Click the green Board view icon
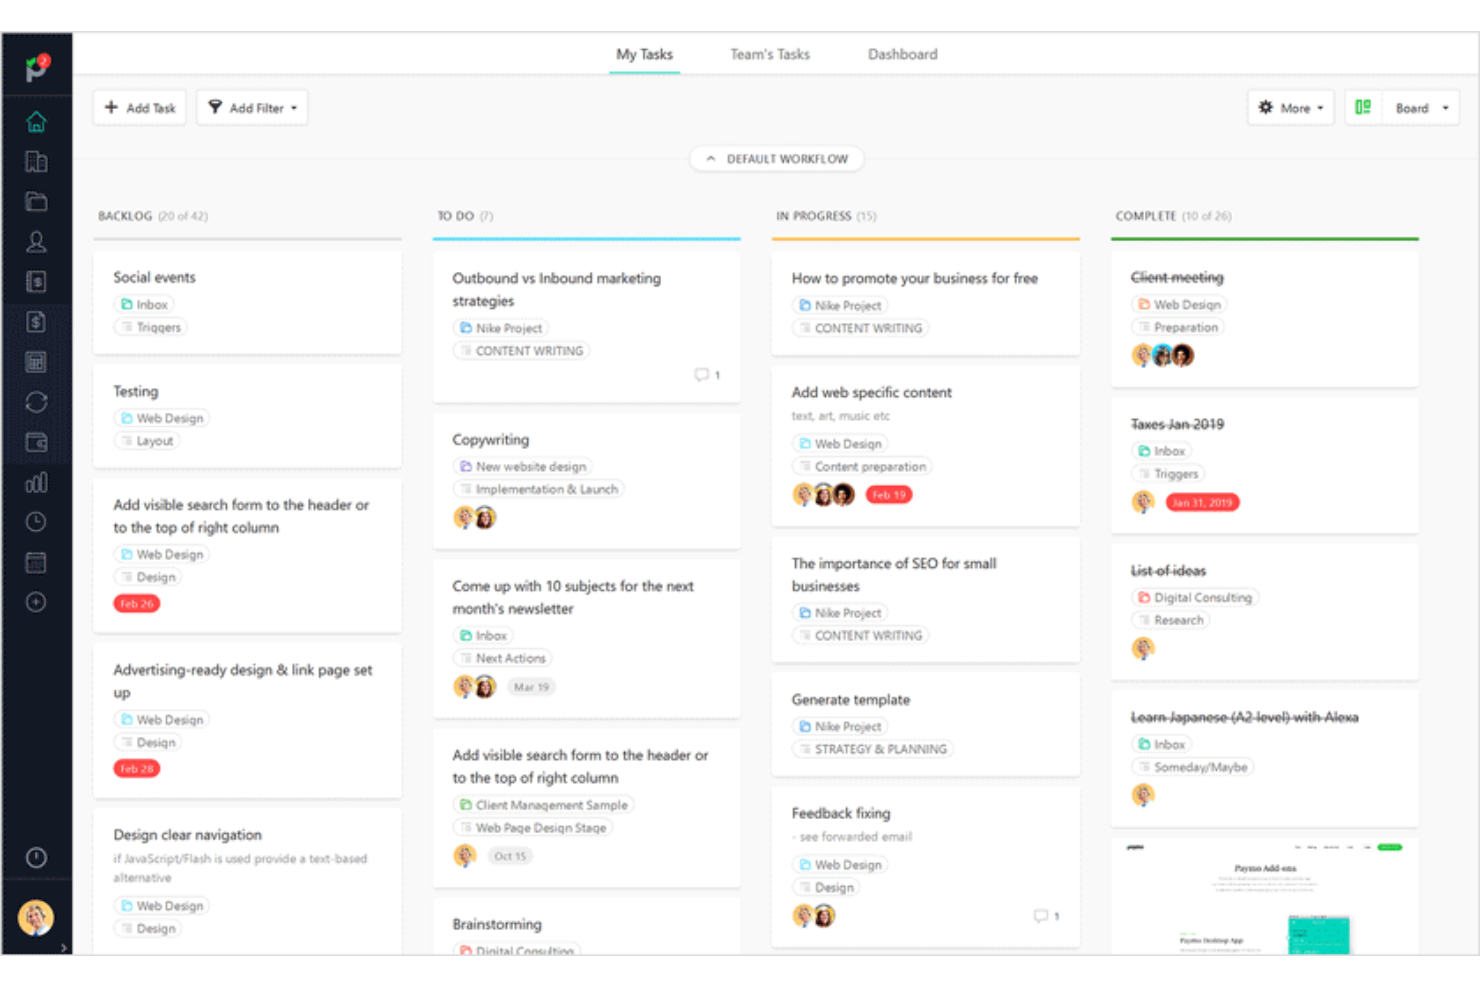 [1361, 107]
